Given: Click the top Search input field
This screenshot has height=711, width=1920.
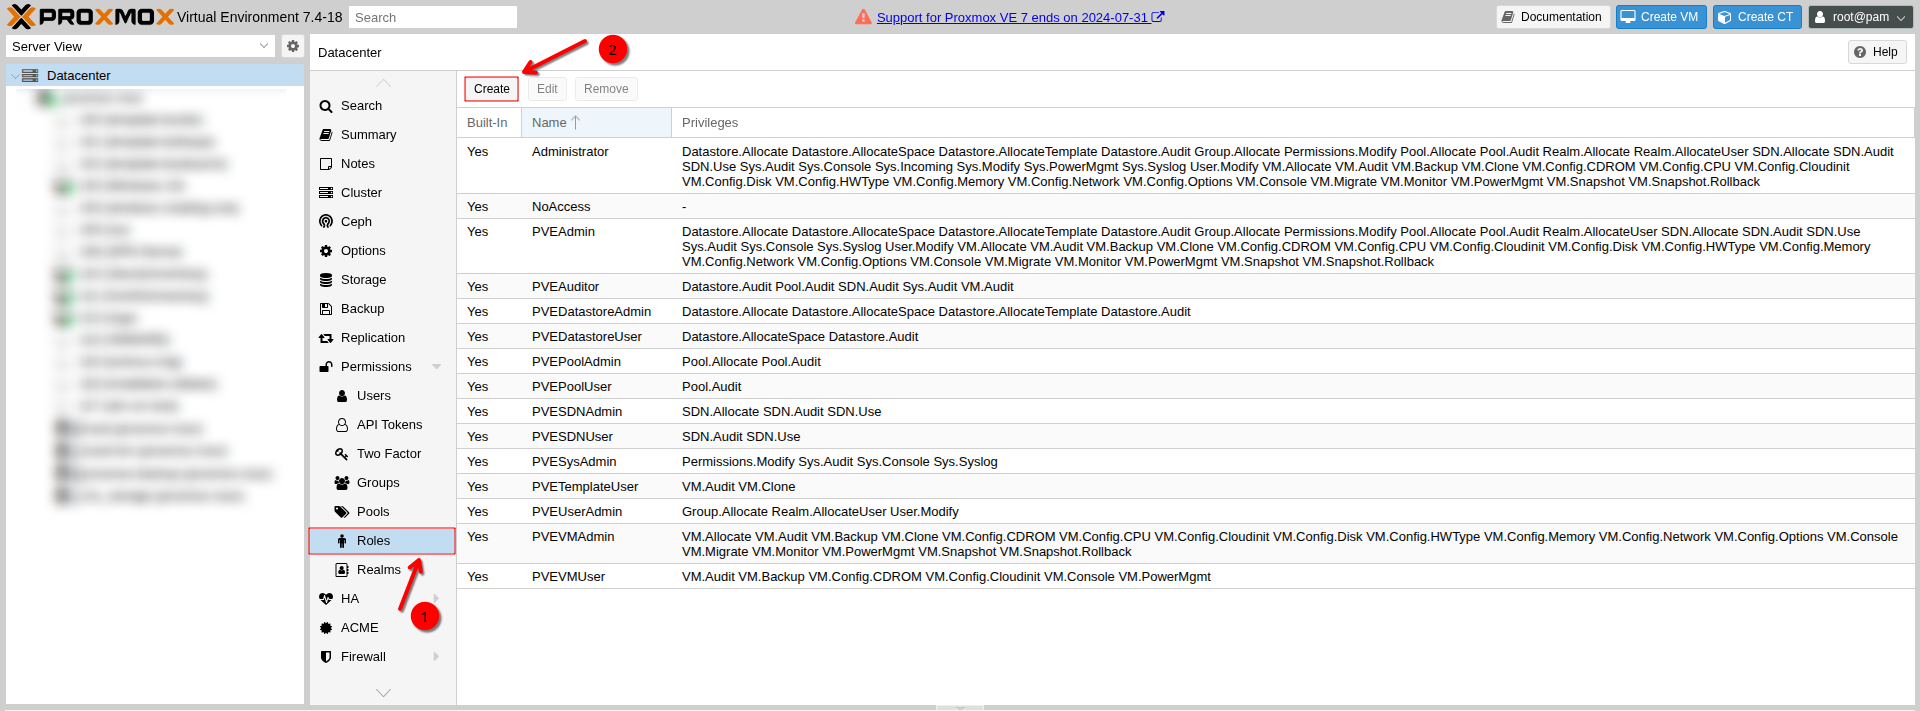Looking at the screenshot, I should (432, 17).
